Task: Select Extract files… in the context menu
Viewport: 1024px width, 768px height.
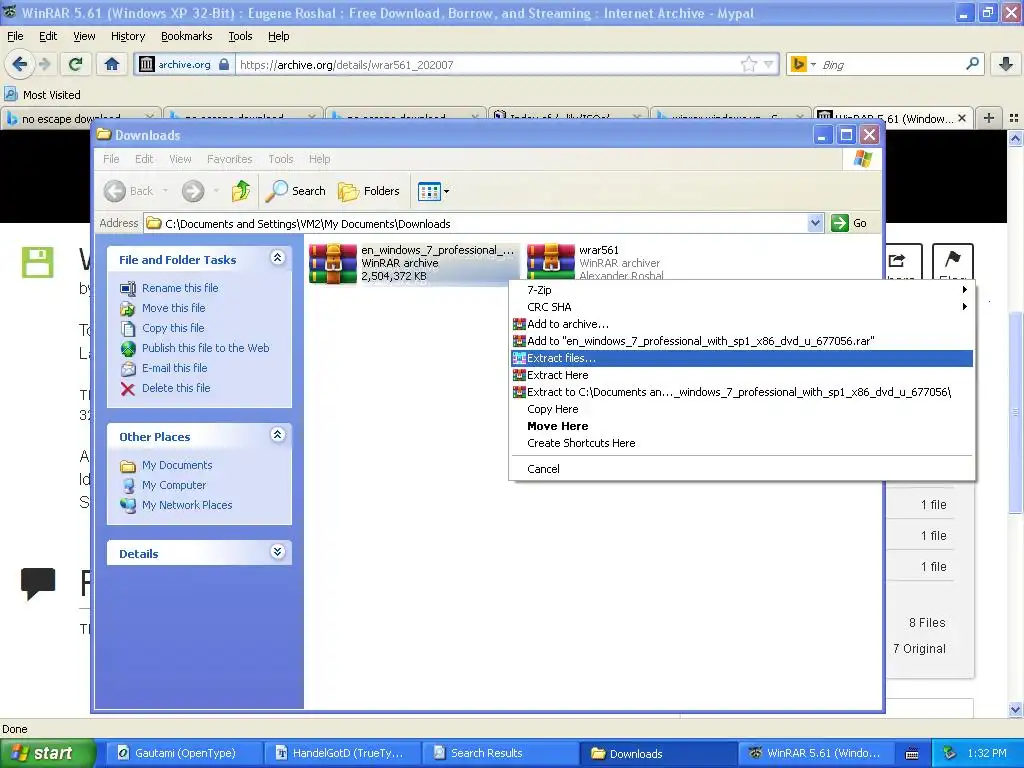Action: [741, 358]
